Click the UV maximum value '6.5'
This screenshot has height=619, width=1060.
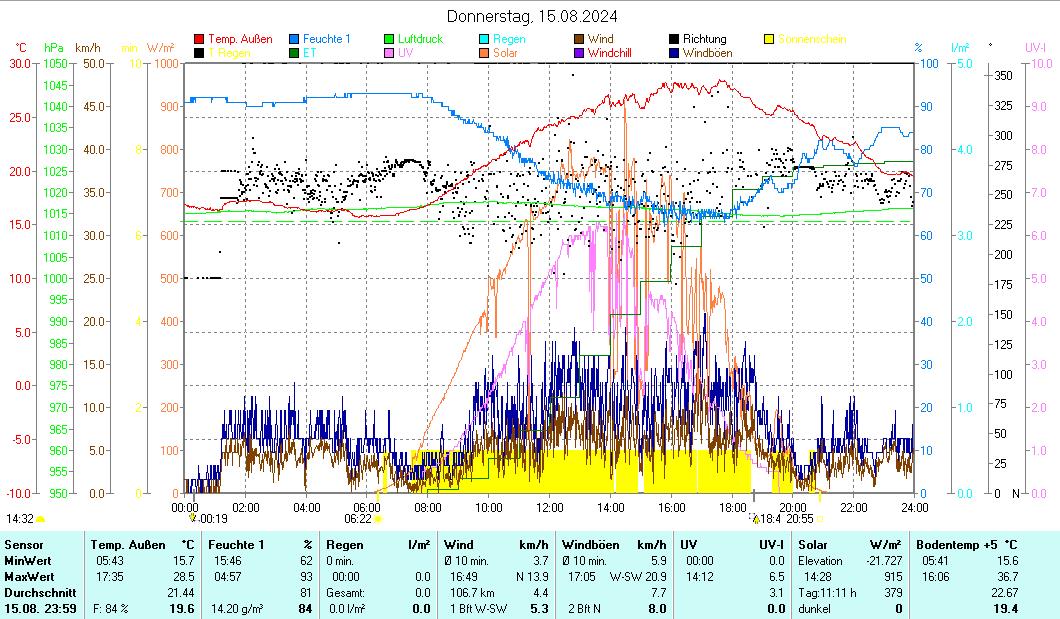coord(777,577)
